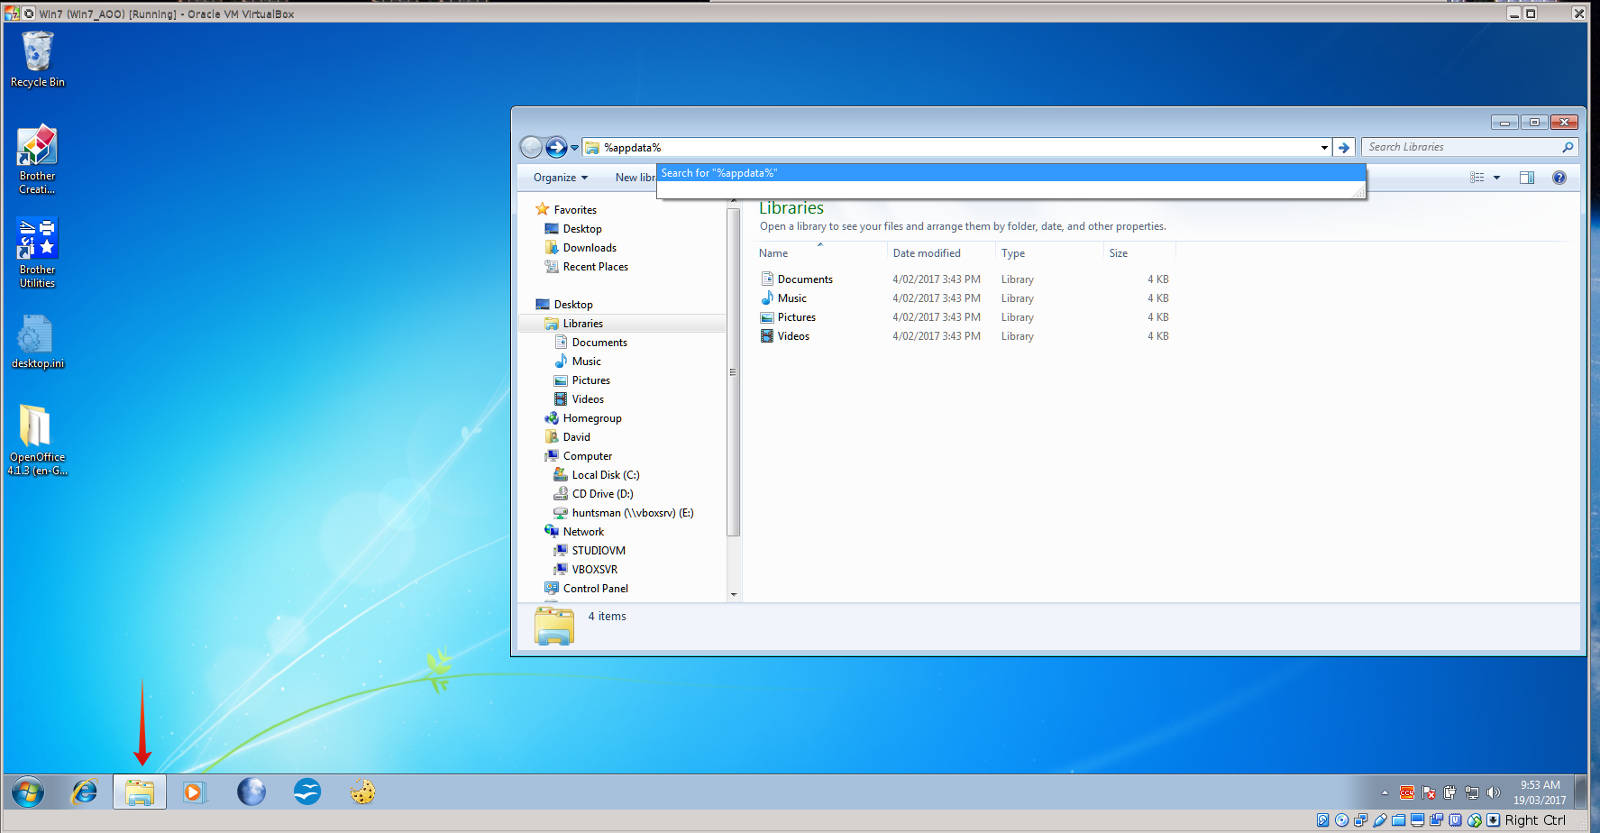Toggle the preview pane button
The image size is (1600, 833).
1527,177
